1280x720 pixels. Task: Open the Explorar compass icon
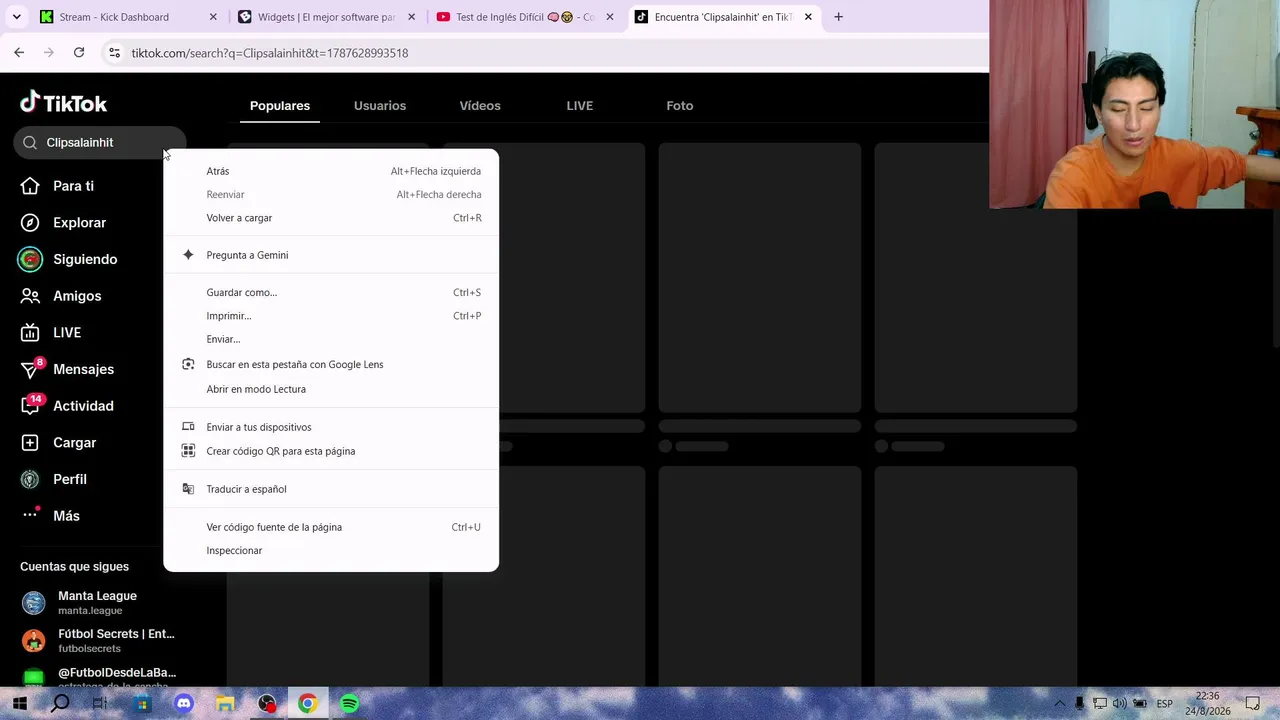tap(30, 223)
